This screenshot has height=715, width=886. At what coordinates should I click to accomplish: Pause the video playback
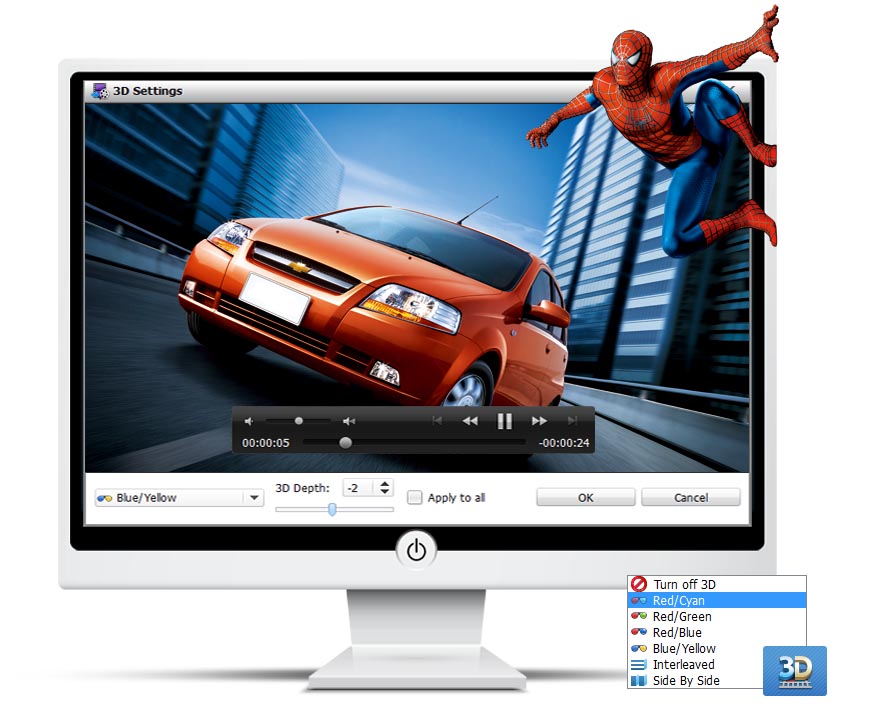click(504, 421)
